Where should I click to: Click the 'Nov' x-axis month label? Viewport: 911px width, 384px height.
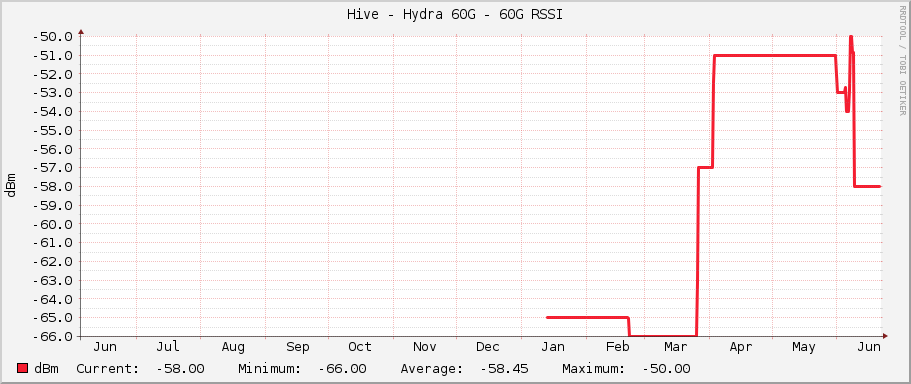[x=425, y=347]
